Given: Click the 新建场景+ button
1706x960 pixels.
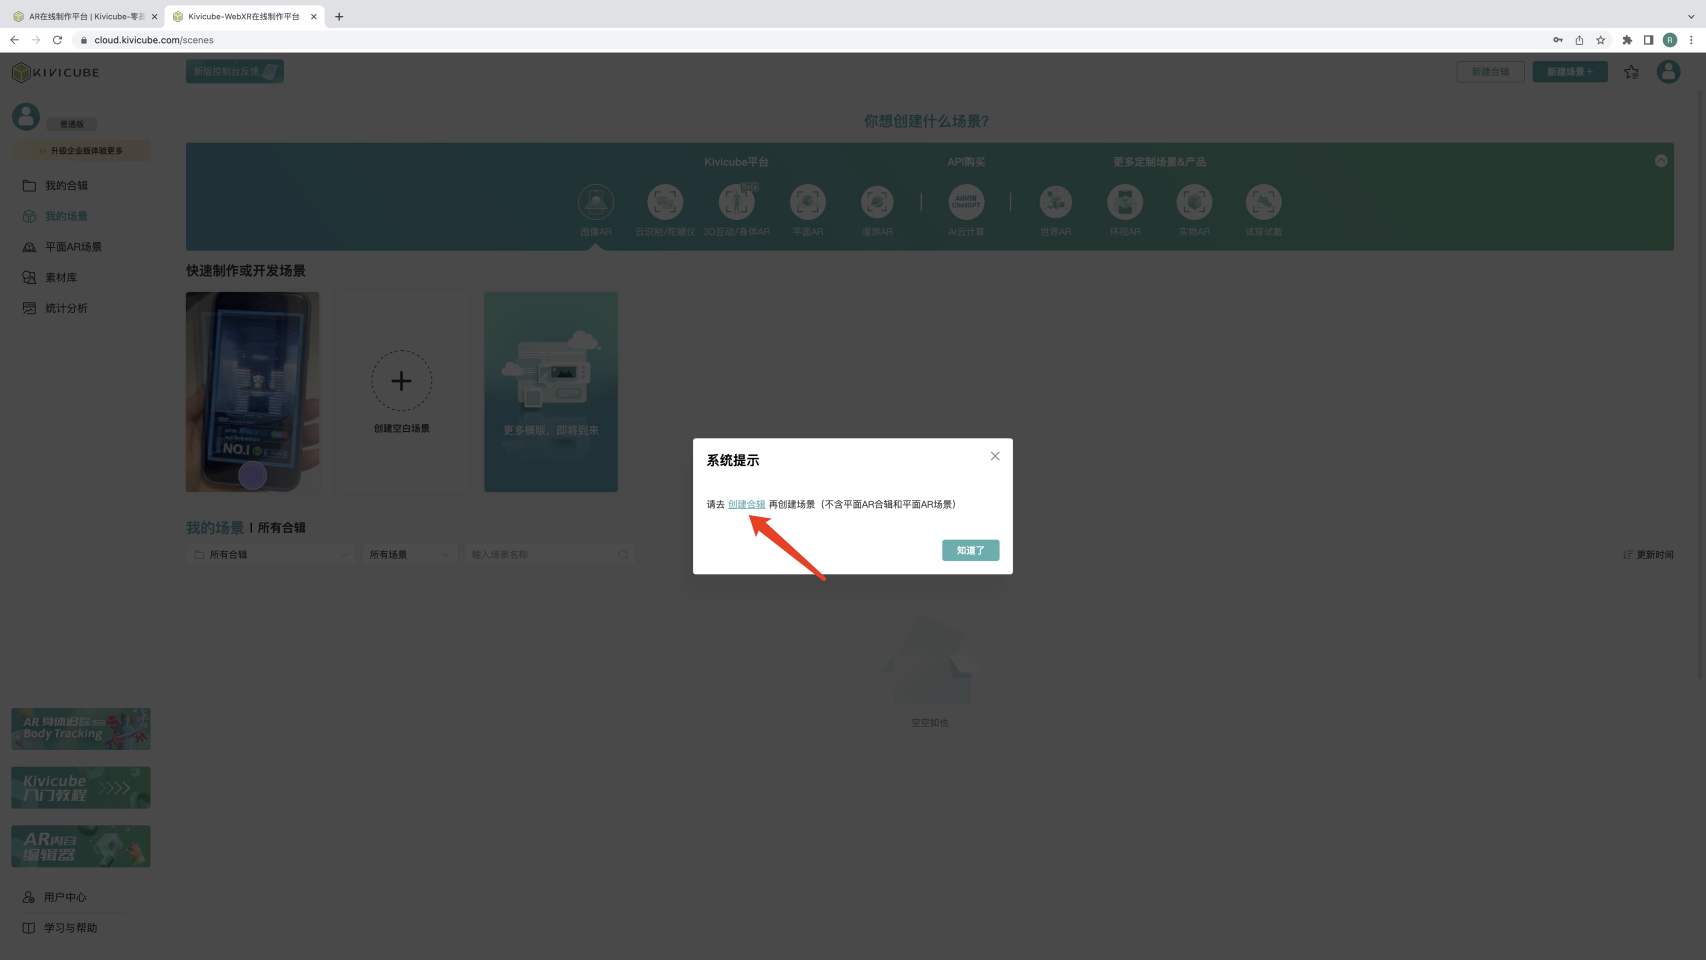Looking at the screenshot, I should pos(1569,72).
